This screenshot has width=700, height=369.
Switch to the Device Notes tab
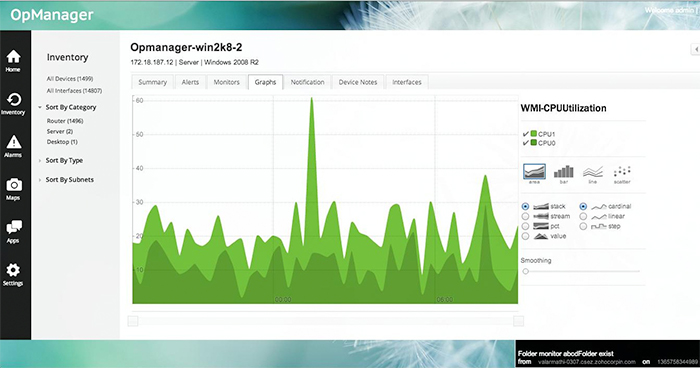point(358,82)
